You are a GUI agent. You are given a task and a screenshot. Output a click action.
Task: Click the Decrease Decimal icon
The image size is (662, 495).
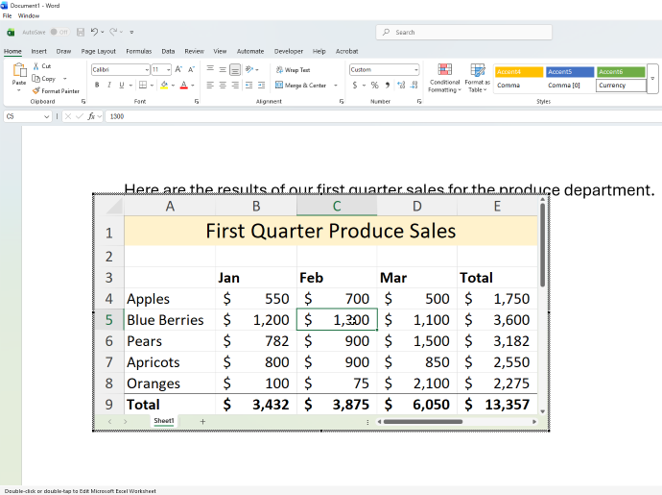pyautogui.click(x=414, y=85)
